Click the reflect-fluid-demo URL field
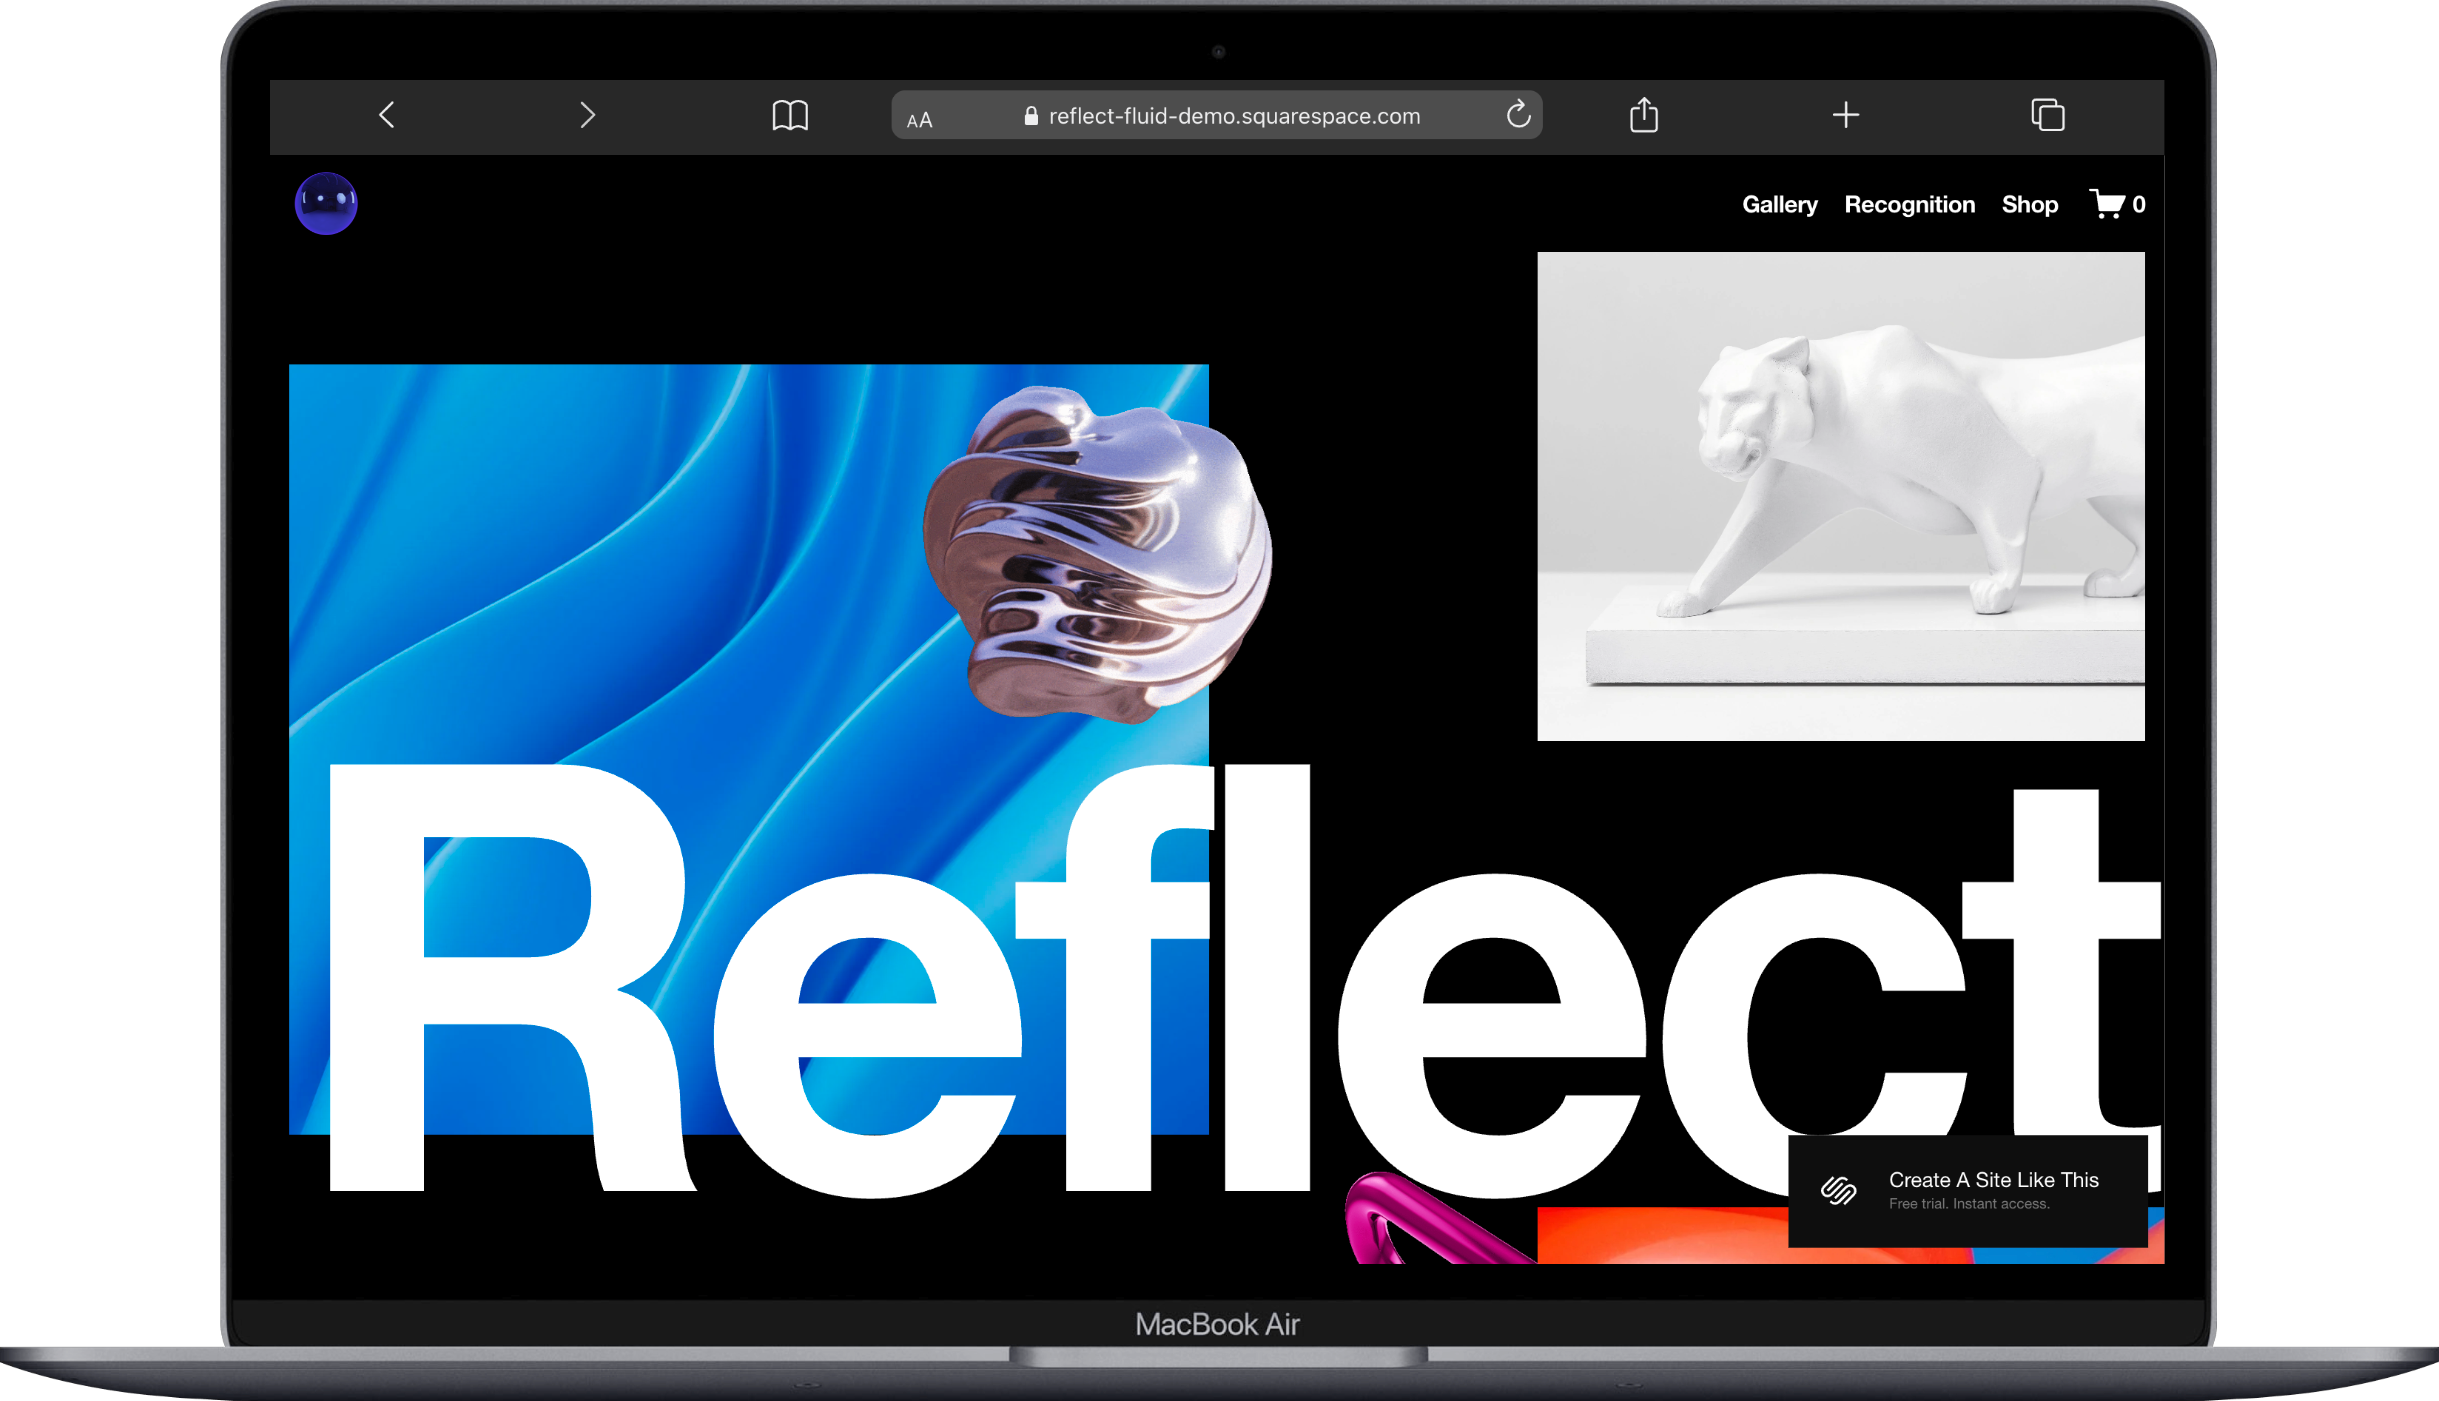Viewport: 2439px width, 1401px height. [1234, 116]
